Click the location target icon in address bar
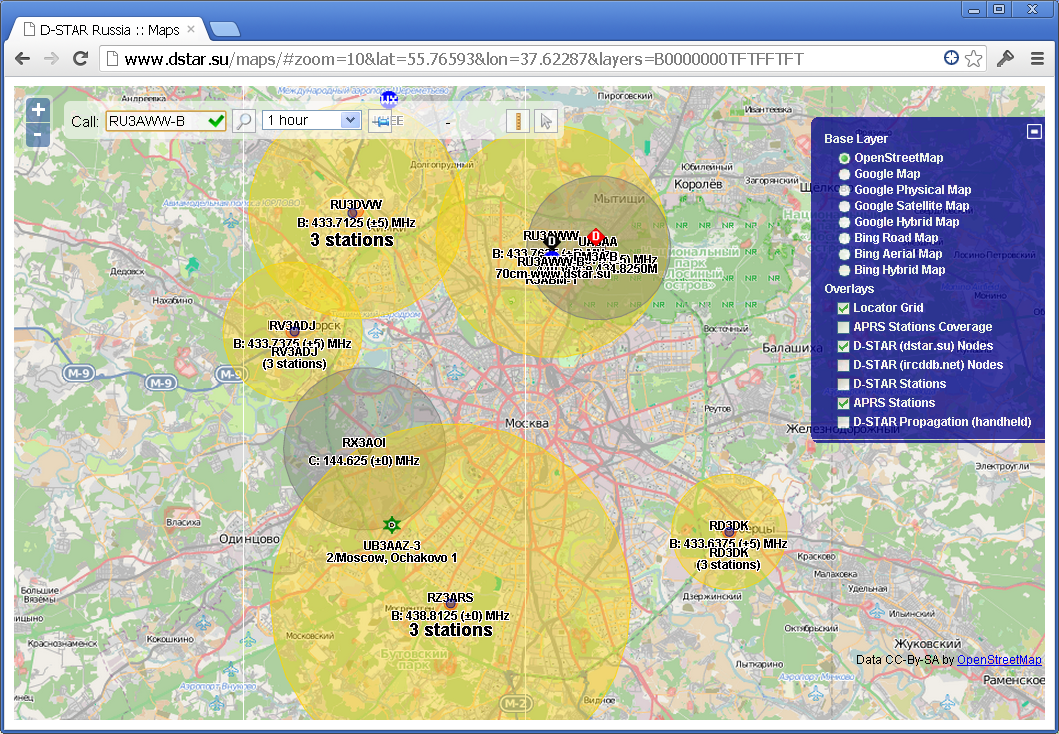Screen dimensions: 1059x734 (x=951, y=58)
